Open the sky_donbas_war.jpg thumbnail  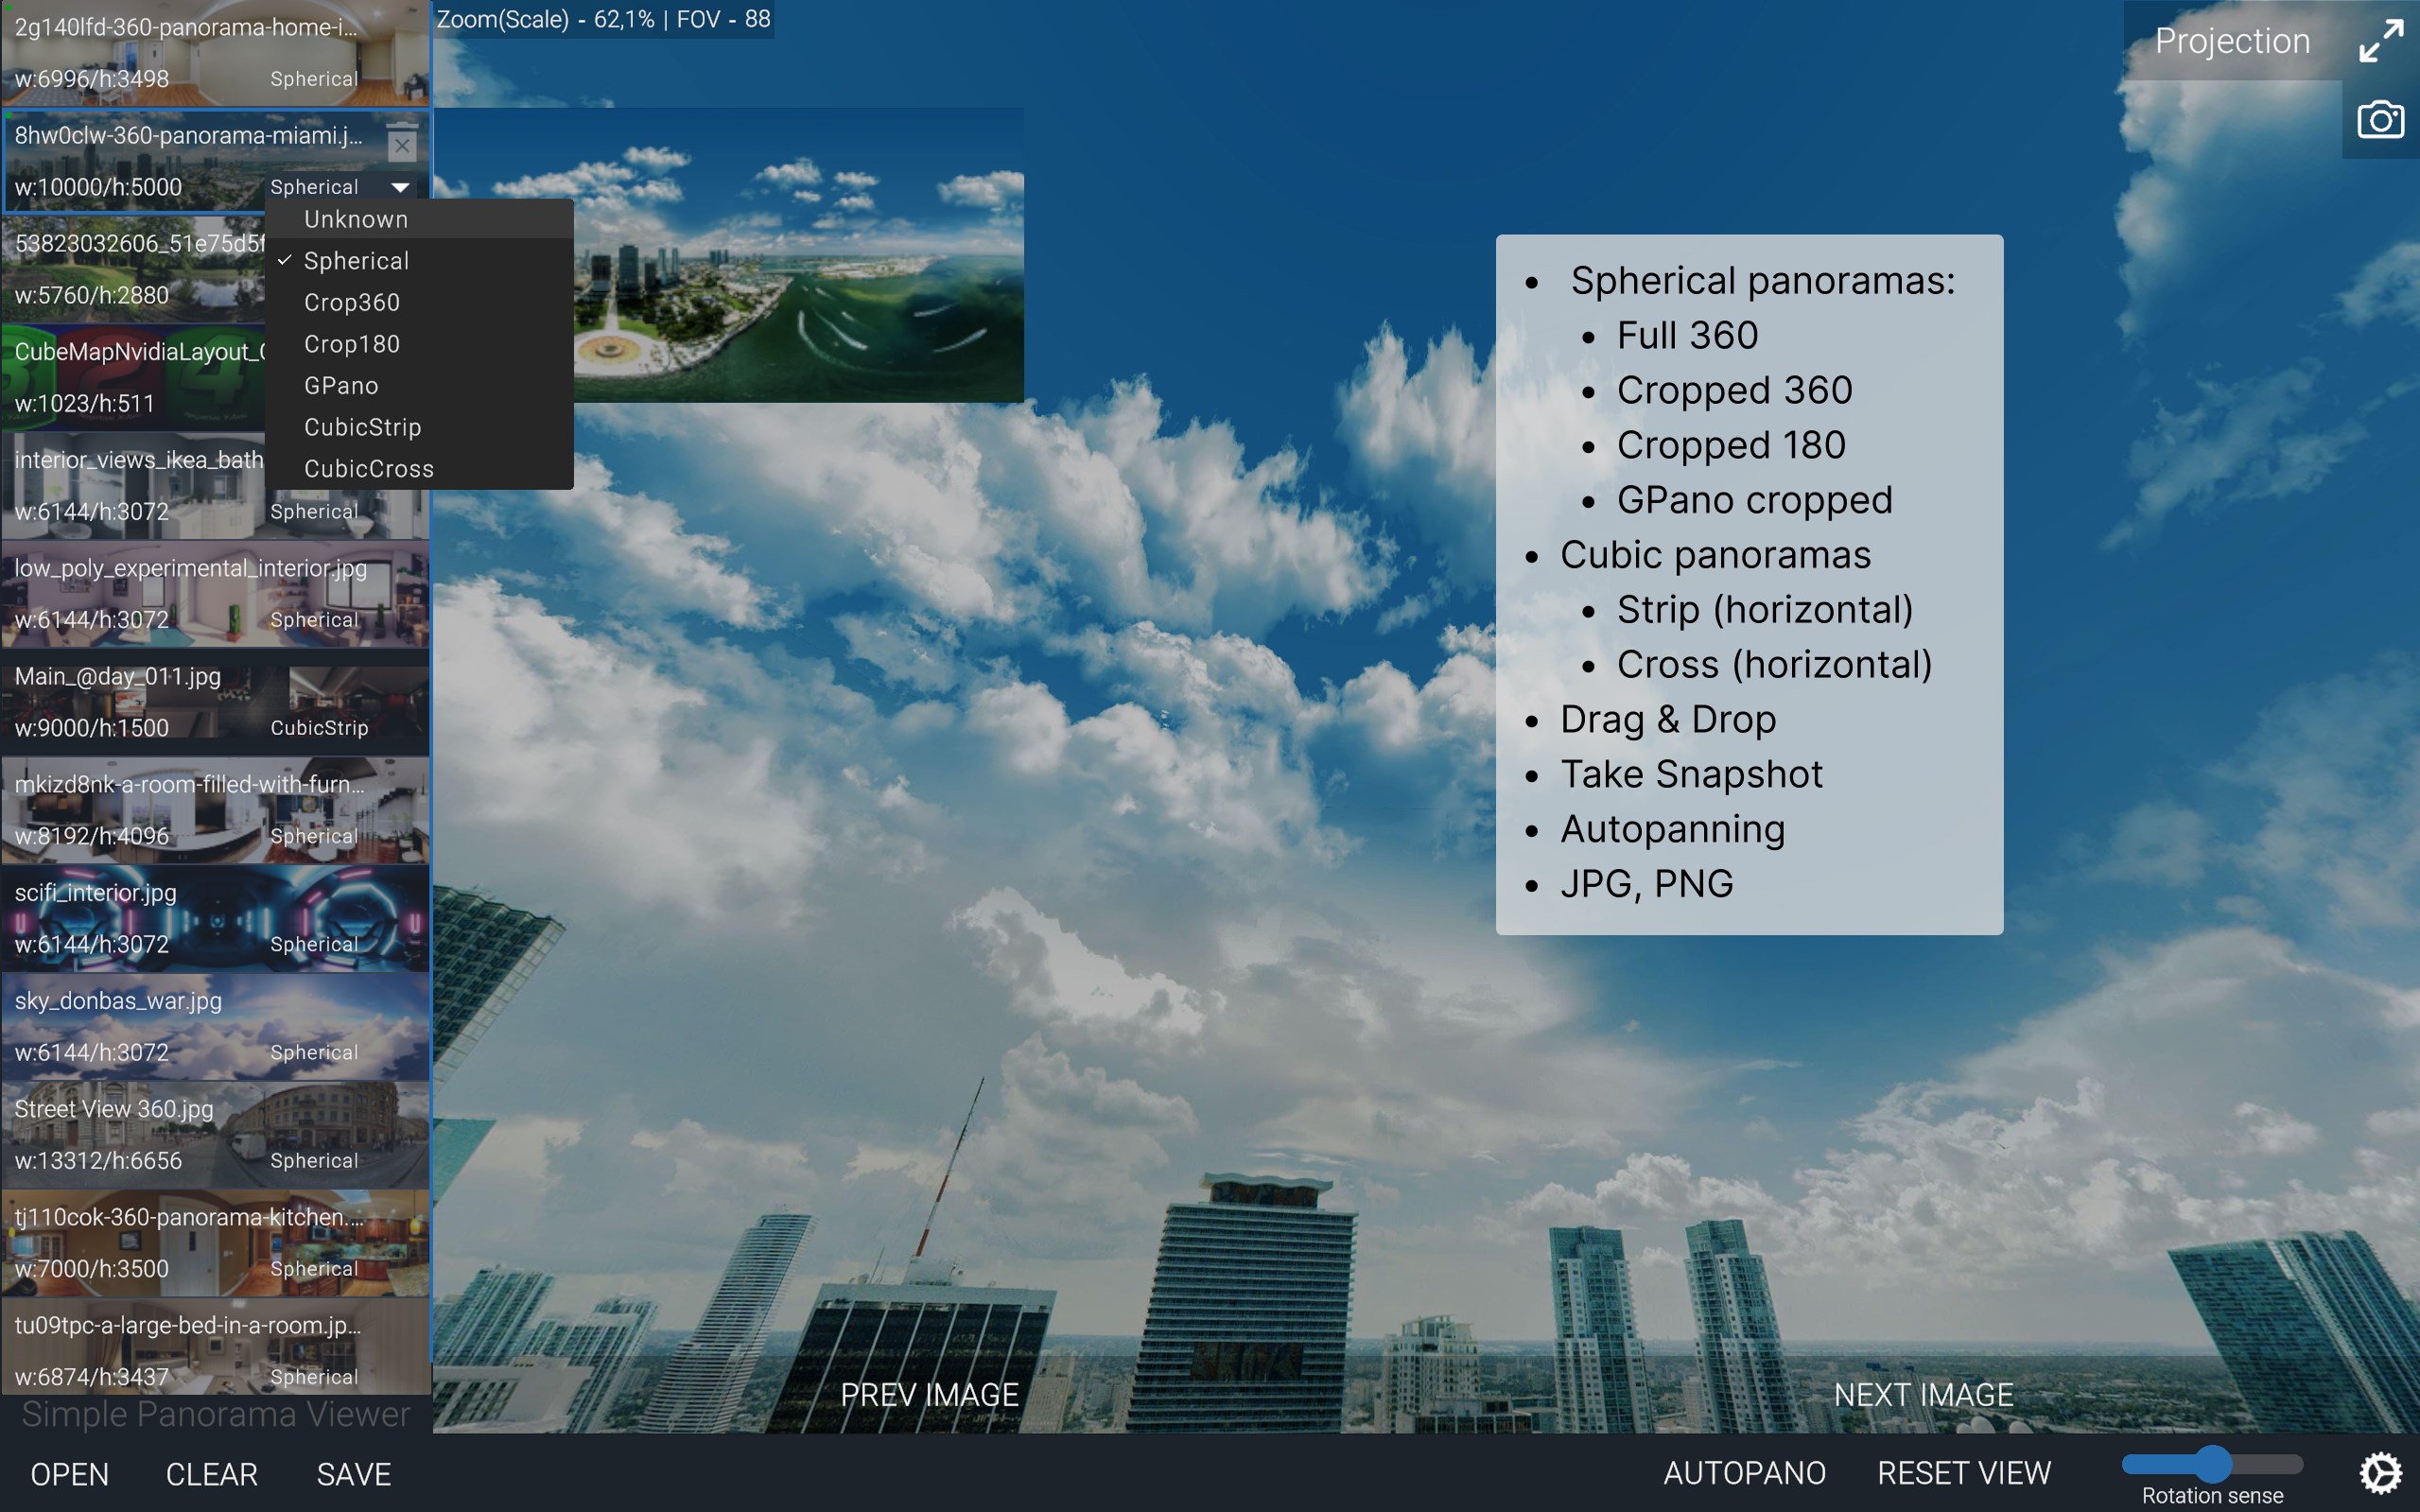(215, 1026)
